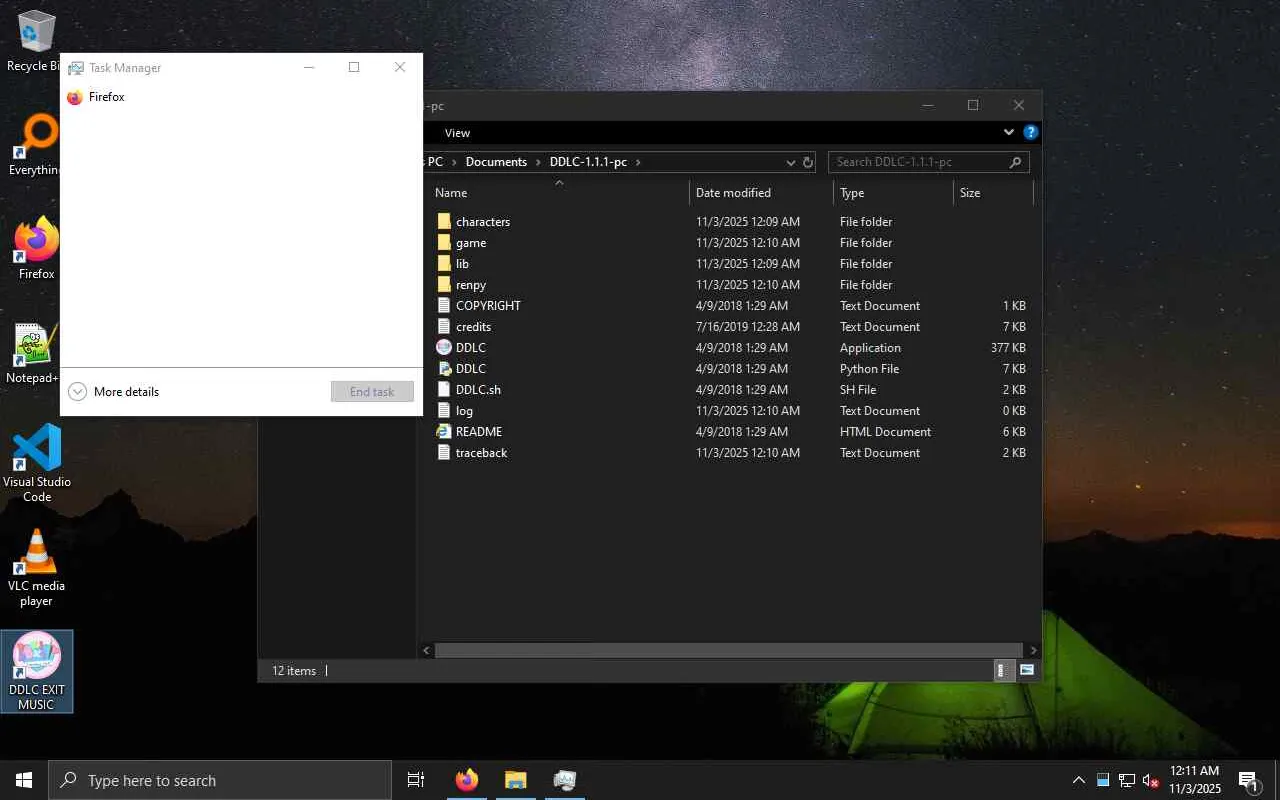Image resolution: width=1280 pixels, height=800 pixels.
Task: Select the DDLC.sh file name
Action: [x=478, y=390]
